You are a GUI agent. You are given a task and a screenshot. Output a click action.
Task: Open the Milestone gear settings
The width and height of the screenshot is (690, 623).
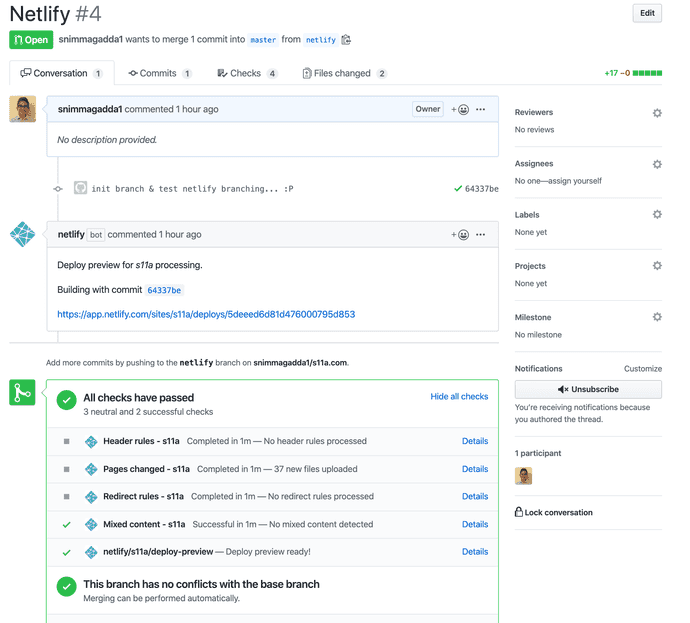(657, 317)
